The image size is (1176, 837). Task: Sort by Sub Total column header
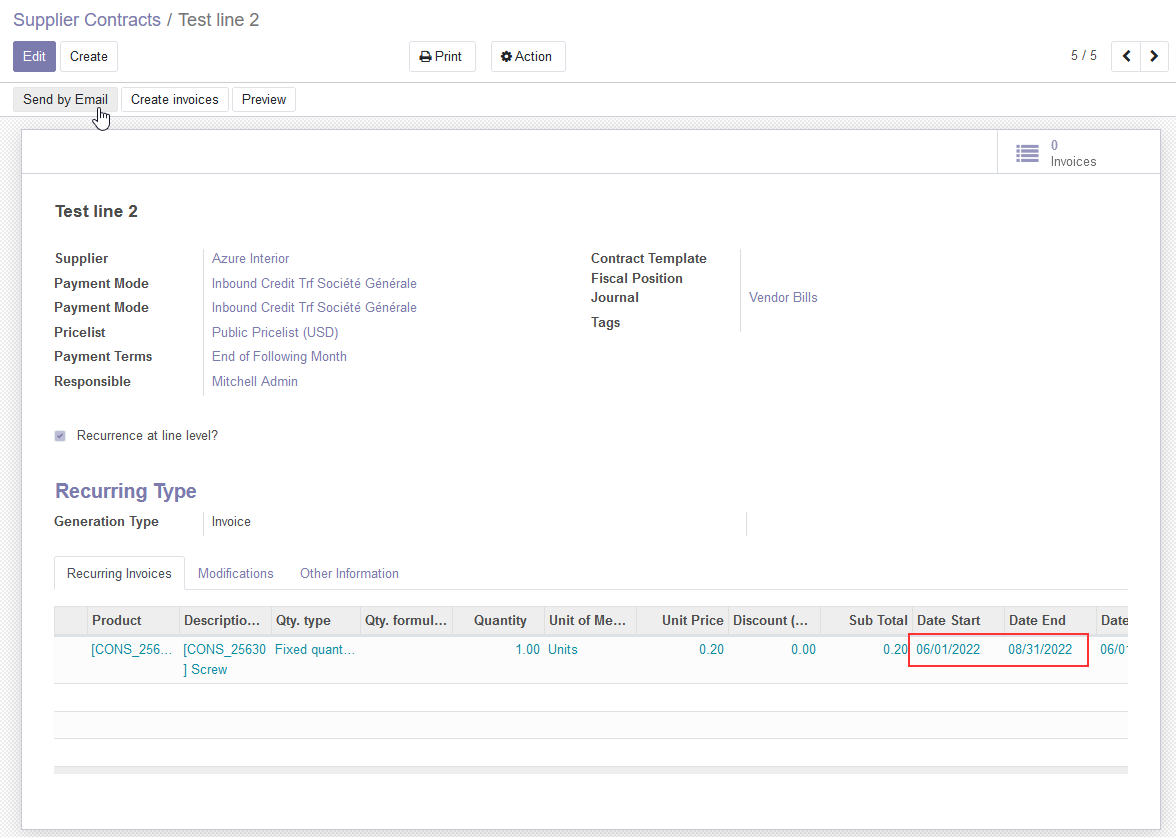tap(866, 620)
